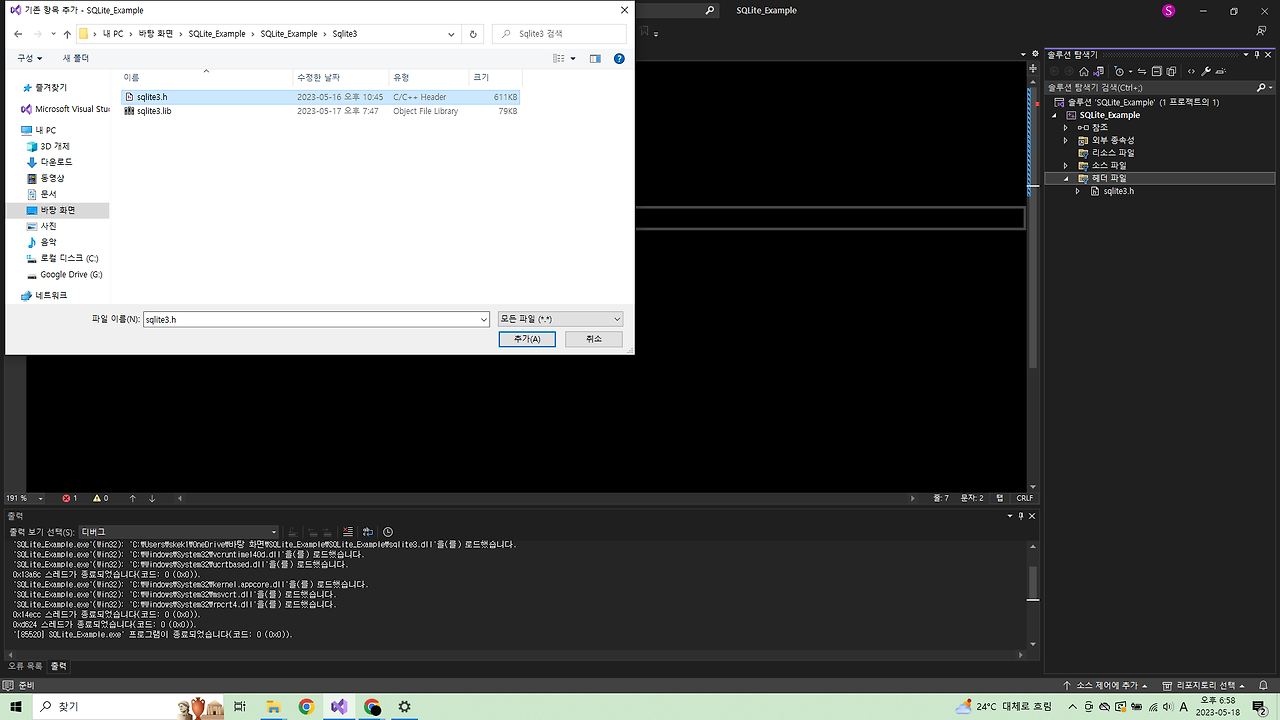Switch to the 오류 목록 tab

(x=23, y=664)
